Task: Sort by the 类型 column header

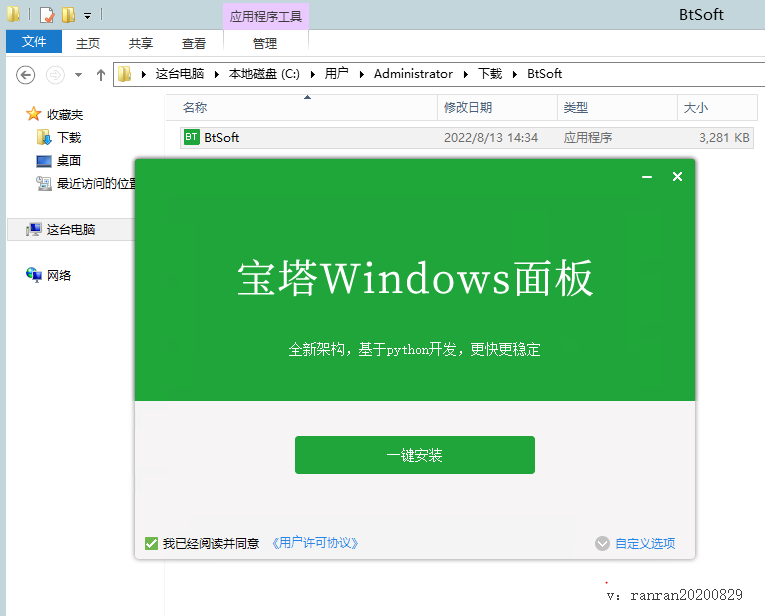Action: pyautogui.click(x=617, y=107)
